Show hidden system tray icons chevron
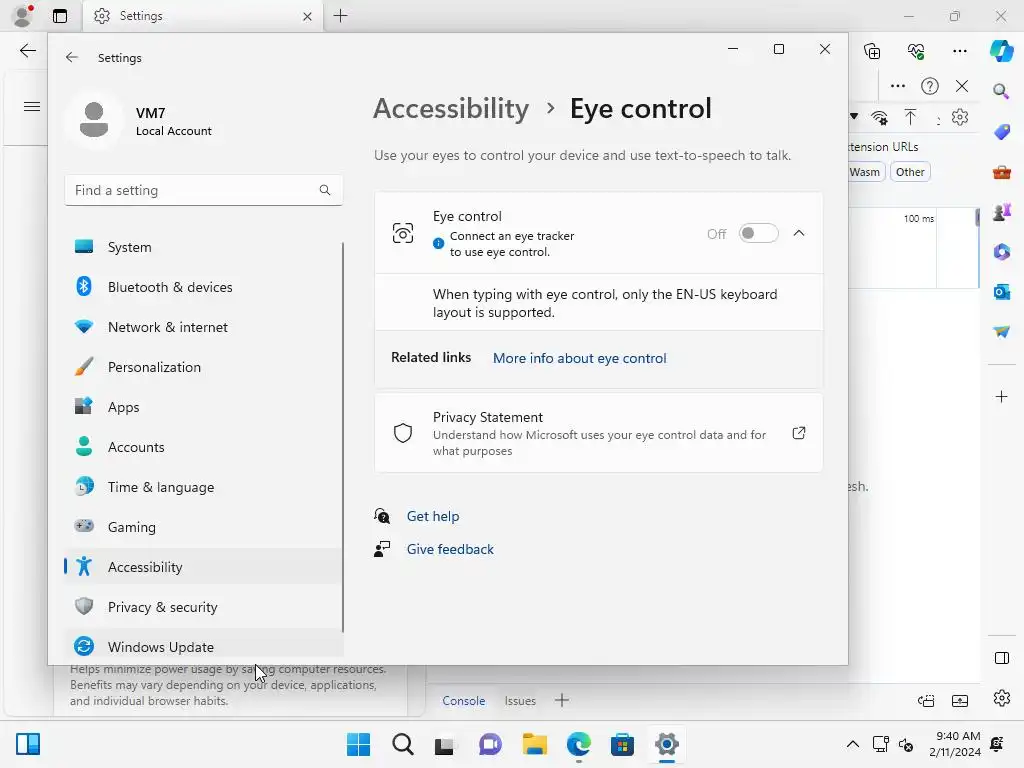1024x768 pixels. [852, 744]
